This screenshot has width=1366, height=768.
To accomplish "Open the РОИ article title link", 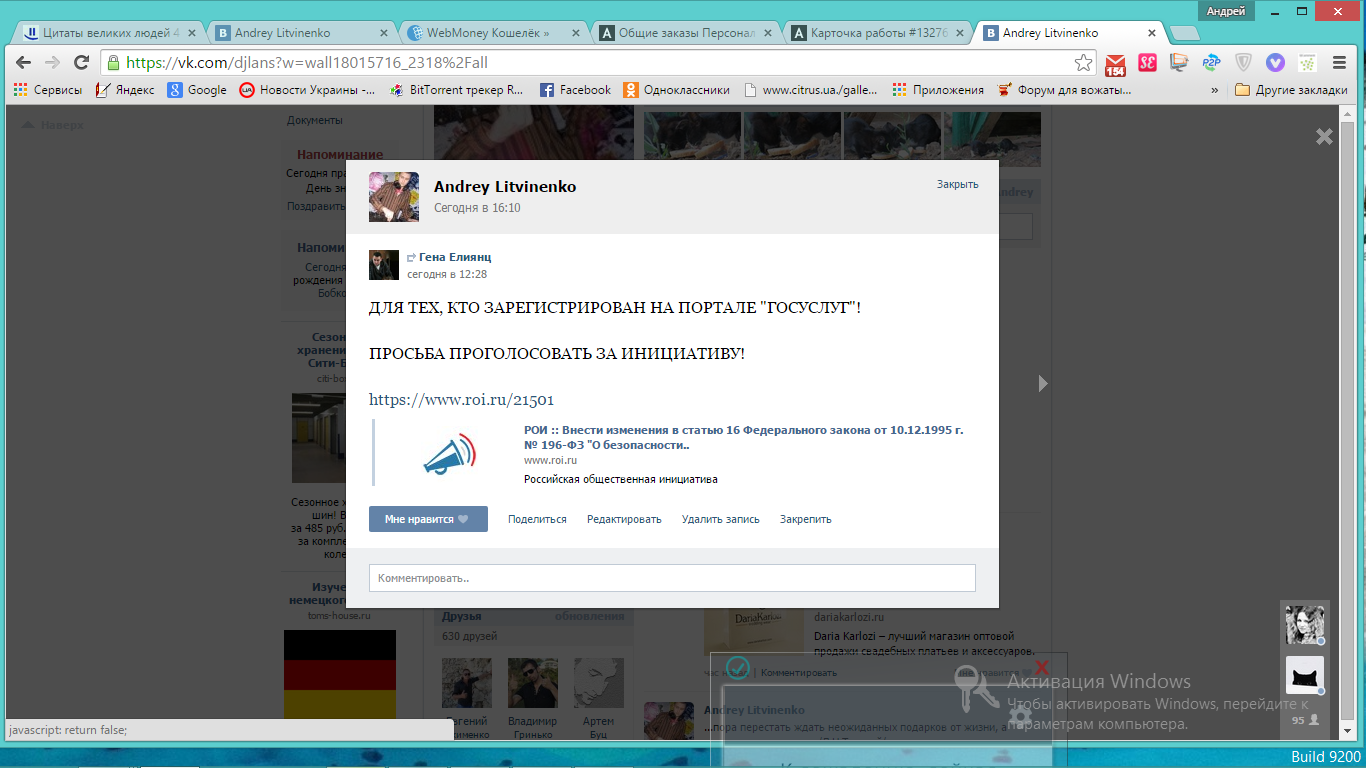I will point(744,437).
